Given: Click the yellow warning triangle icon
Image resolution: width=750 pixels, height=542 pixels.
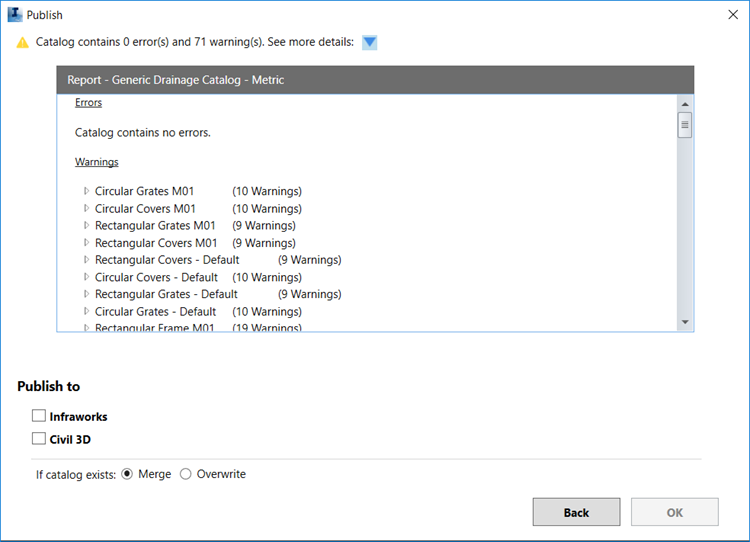Looking at the screenshot, I should pyautogui.click(x=22, y=43).
